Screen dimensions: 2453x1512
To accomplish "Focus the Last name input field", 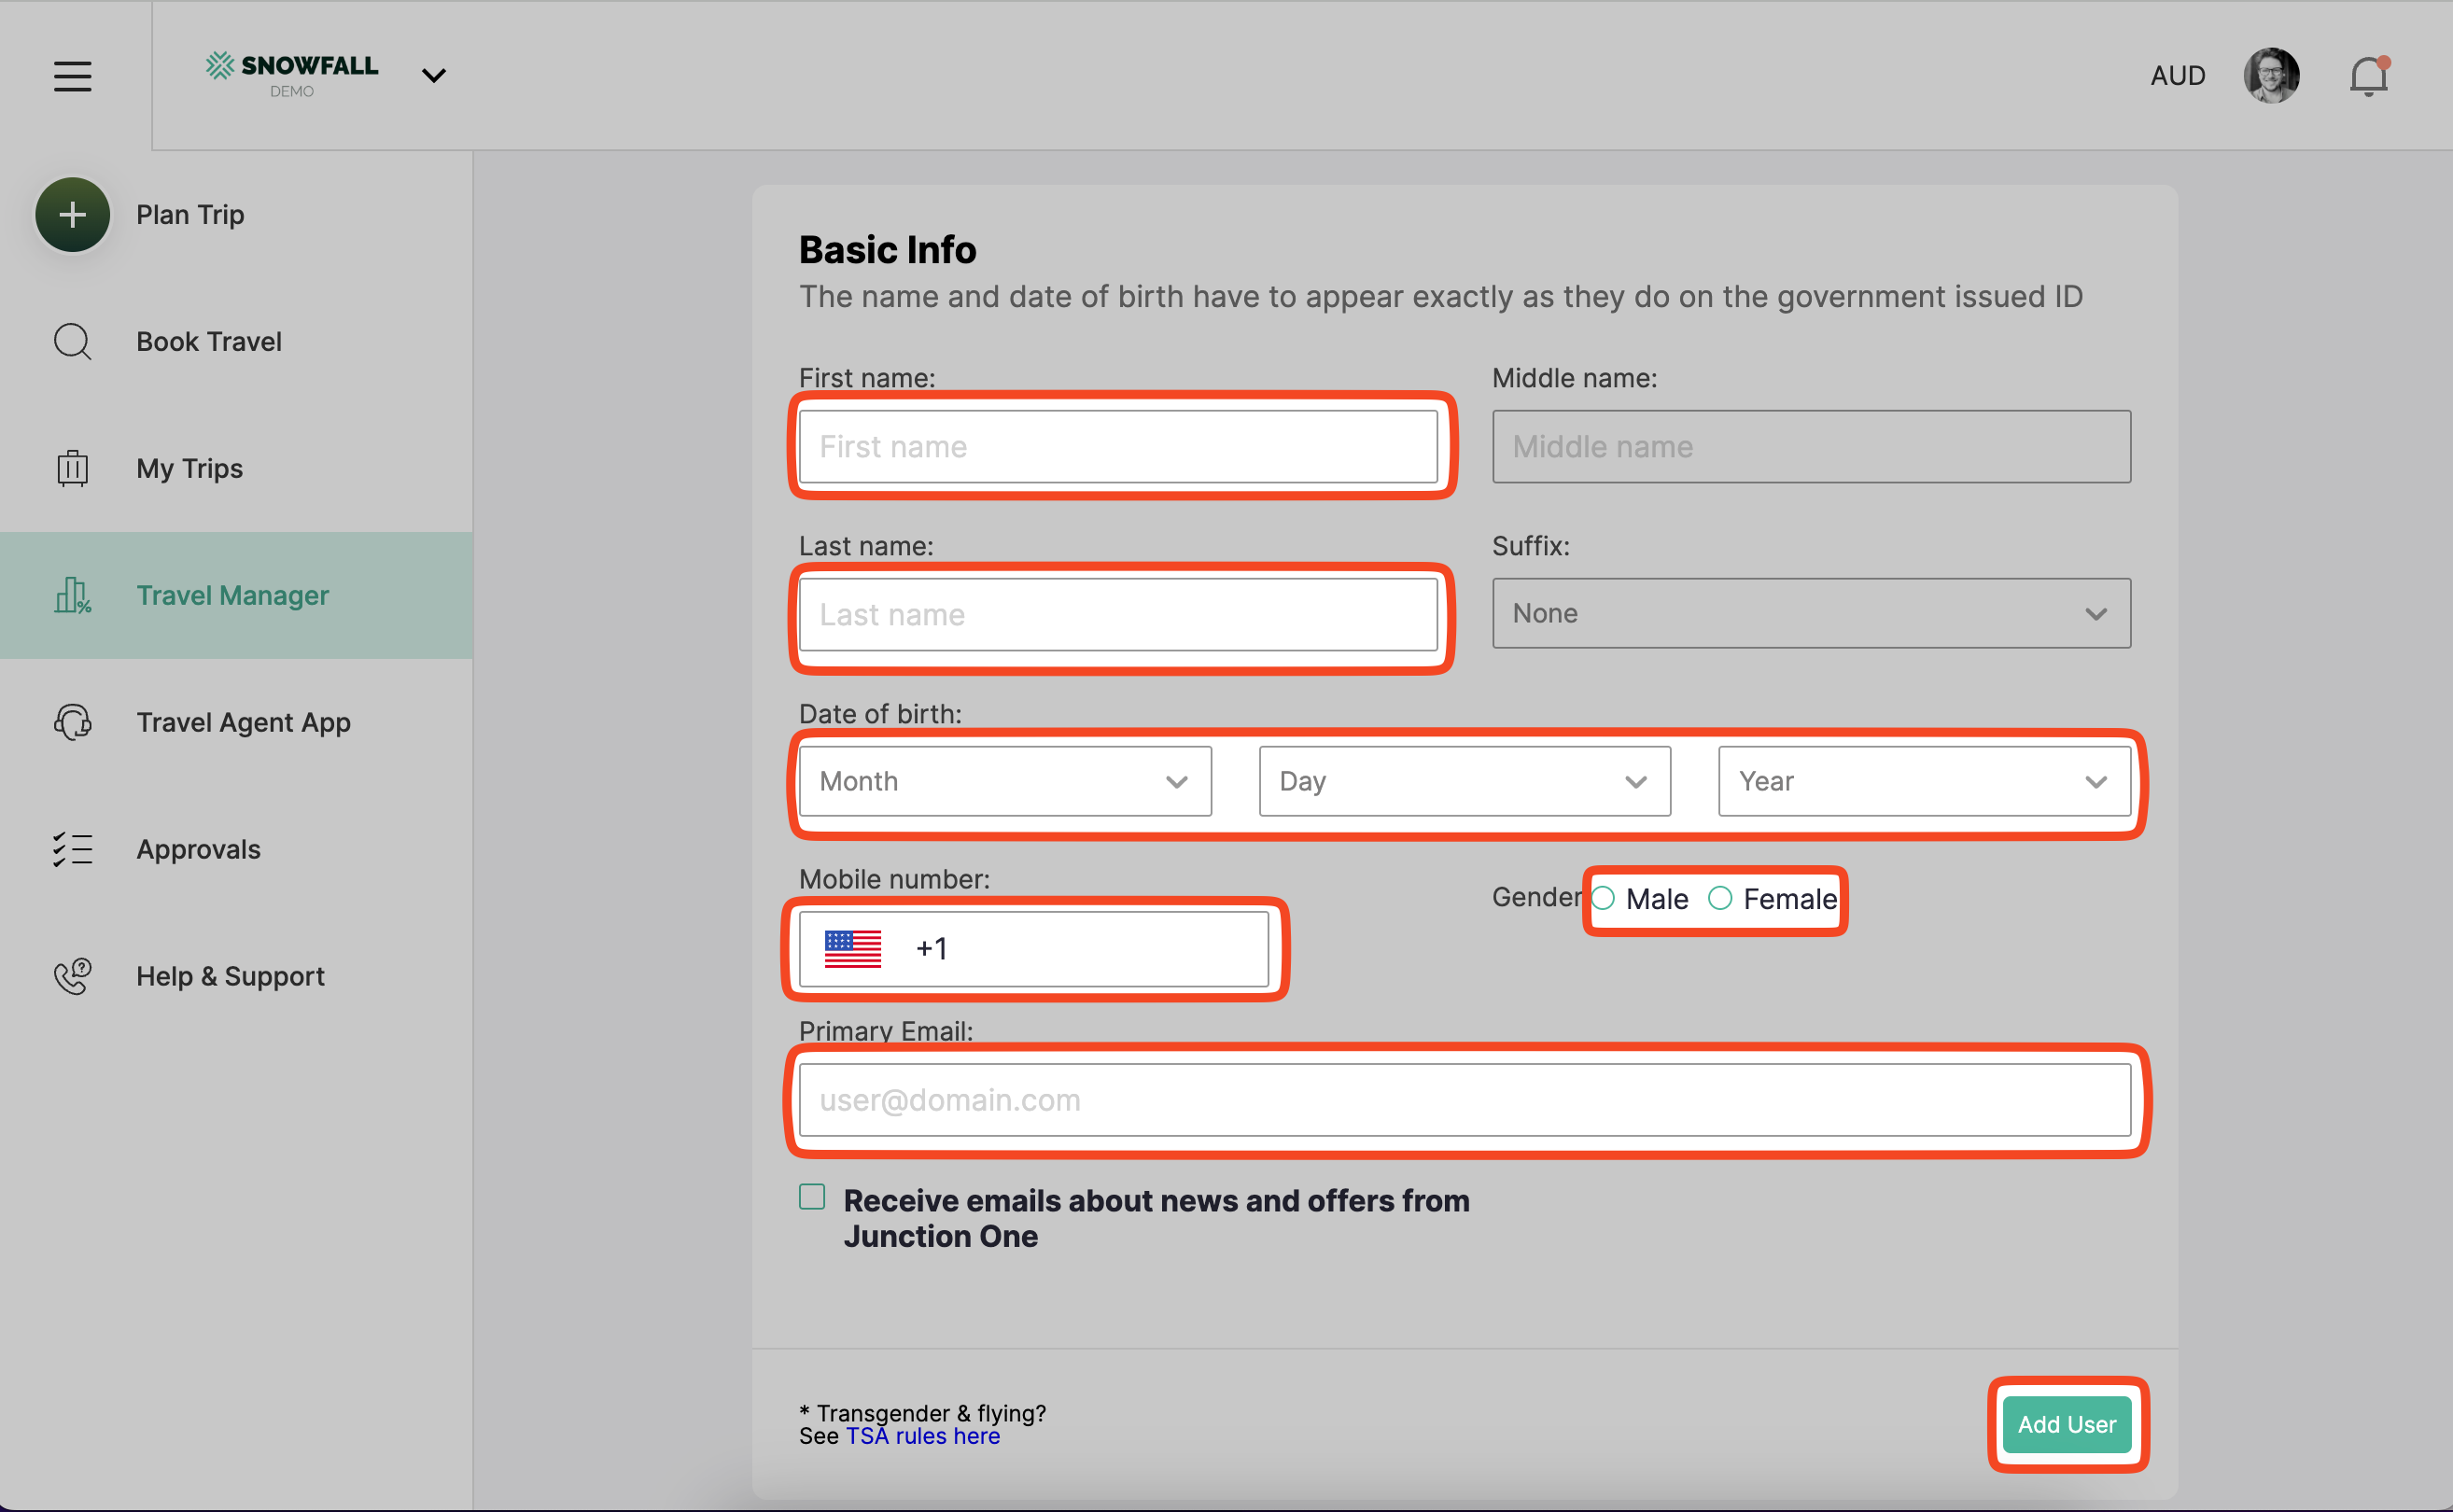I will (x=1118, y=614).
